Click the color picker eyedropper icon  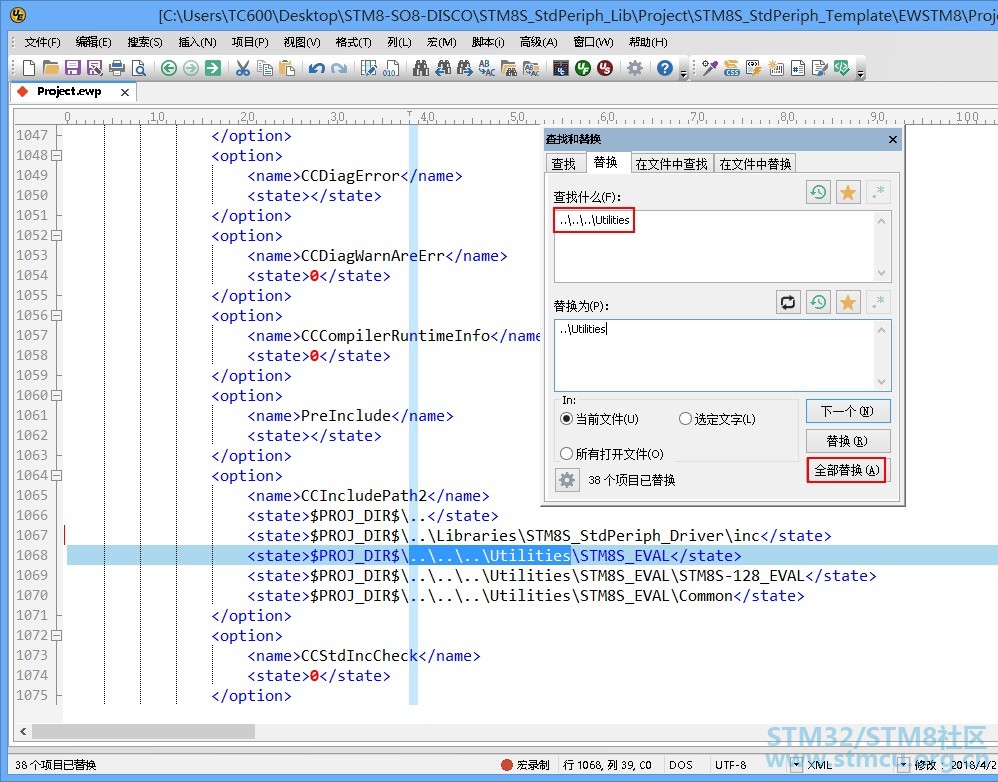tap(710, 68)
